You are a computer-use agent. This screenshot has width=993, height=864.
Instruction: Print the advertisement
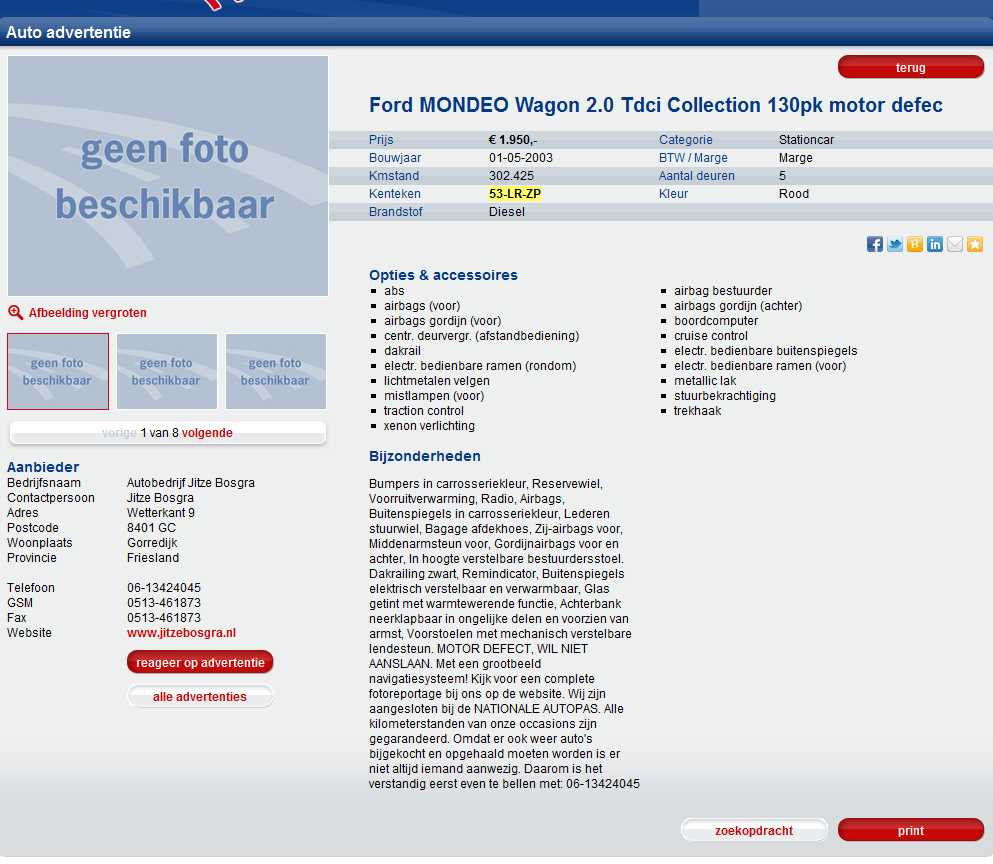click(x=911, y=830)
